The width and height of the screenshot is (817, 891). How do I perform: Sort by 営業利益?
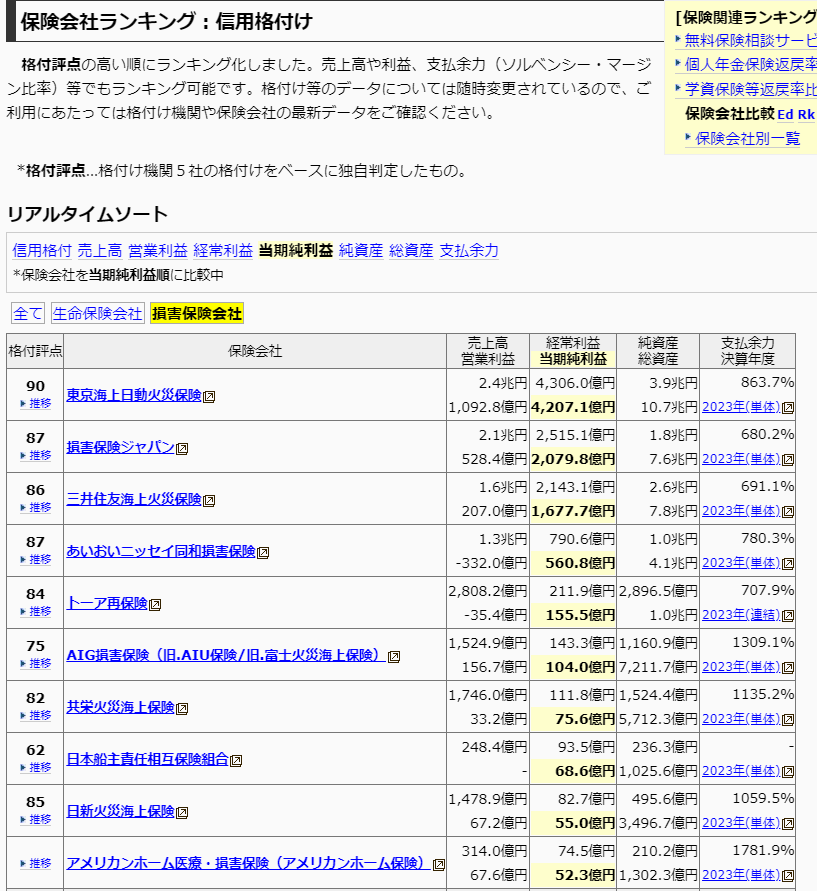pos(157,251)
